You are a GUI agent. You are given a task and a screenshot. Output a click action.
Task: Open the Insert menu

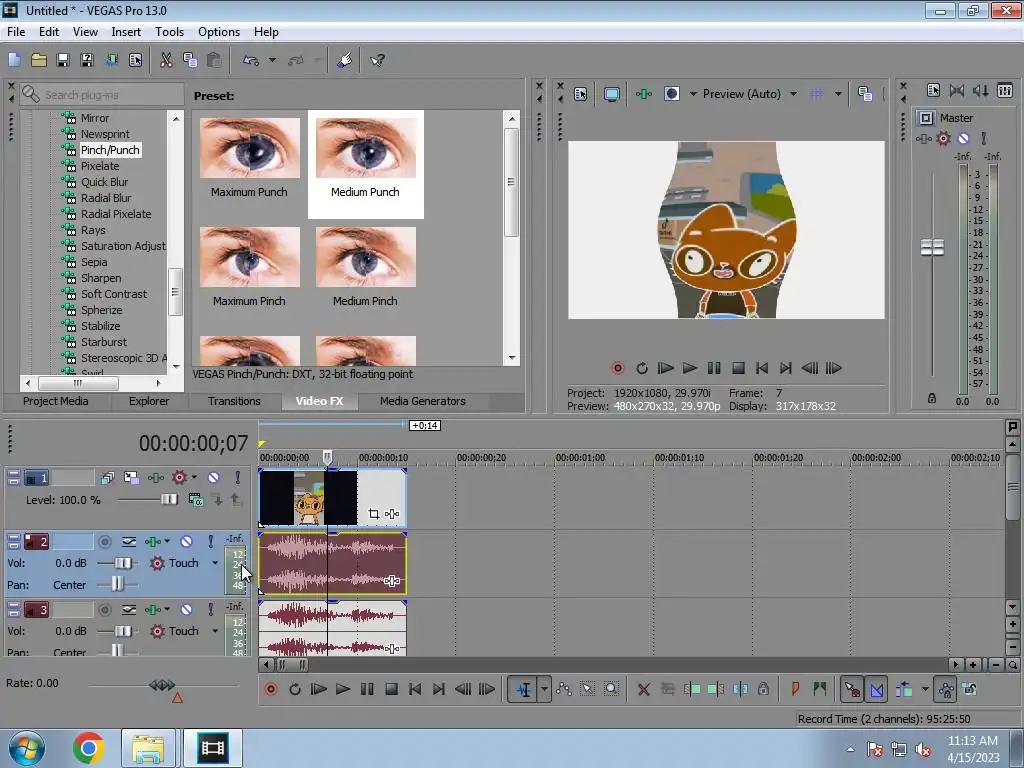(126, 32)
